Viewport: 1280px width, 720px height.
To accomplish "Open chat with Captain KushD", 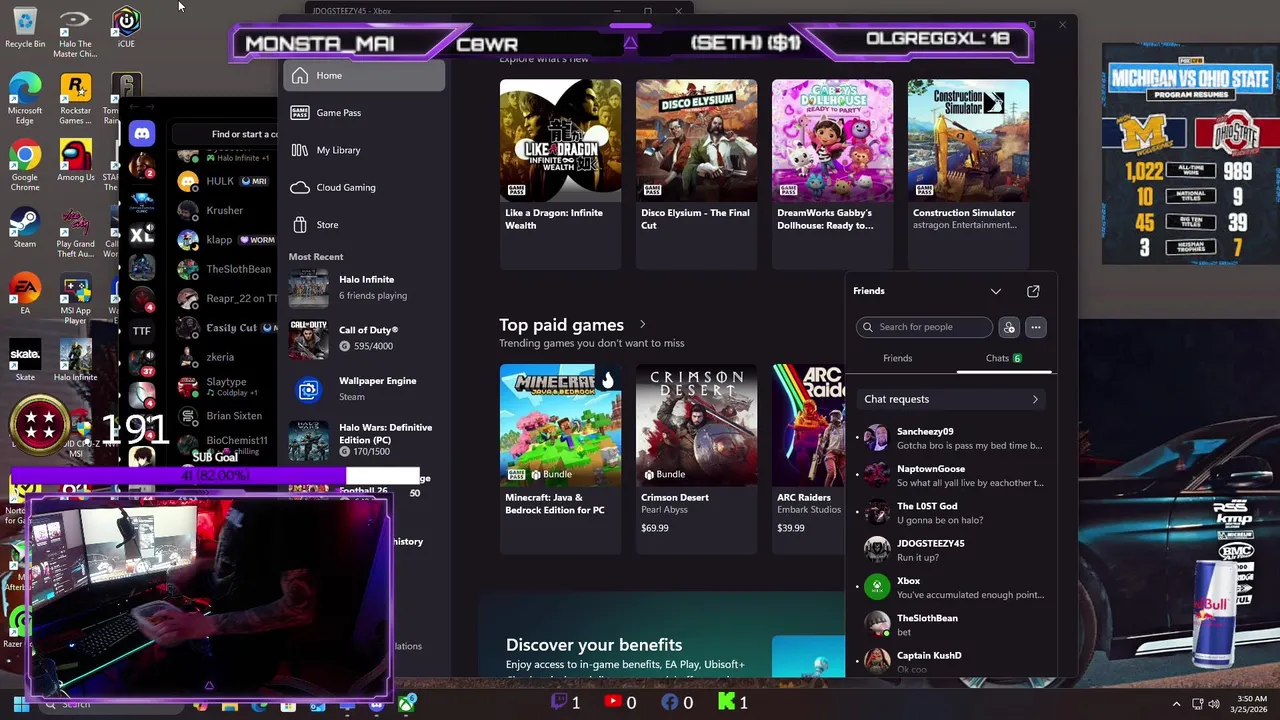I will tap(951, 661).
